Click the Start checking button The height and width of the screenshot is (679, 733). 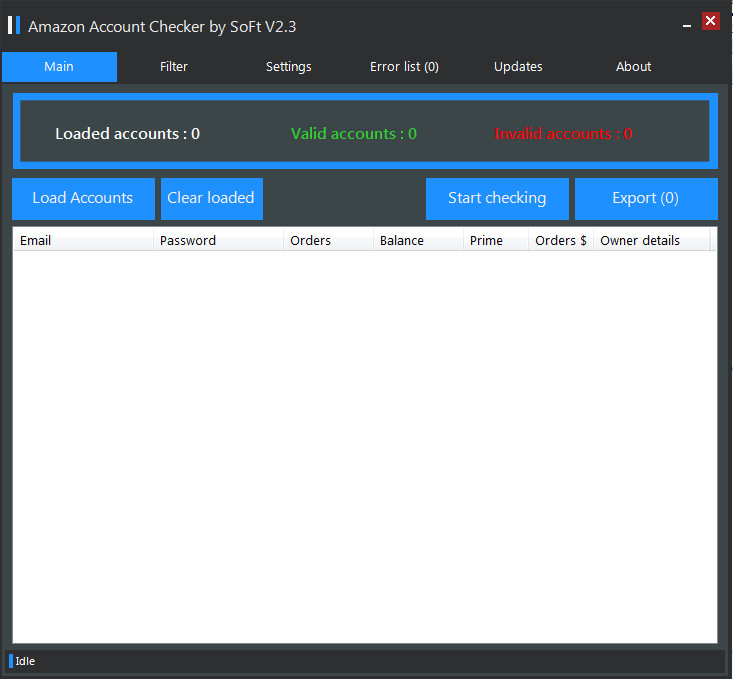click(497, 198)
